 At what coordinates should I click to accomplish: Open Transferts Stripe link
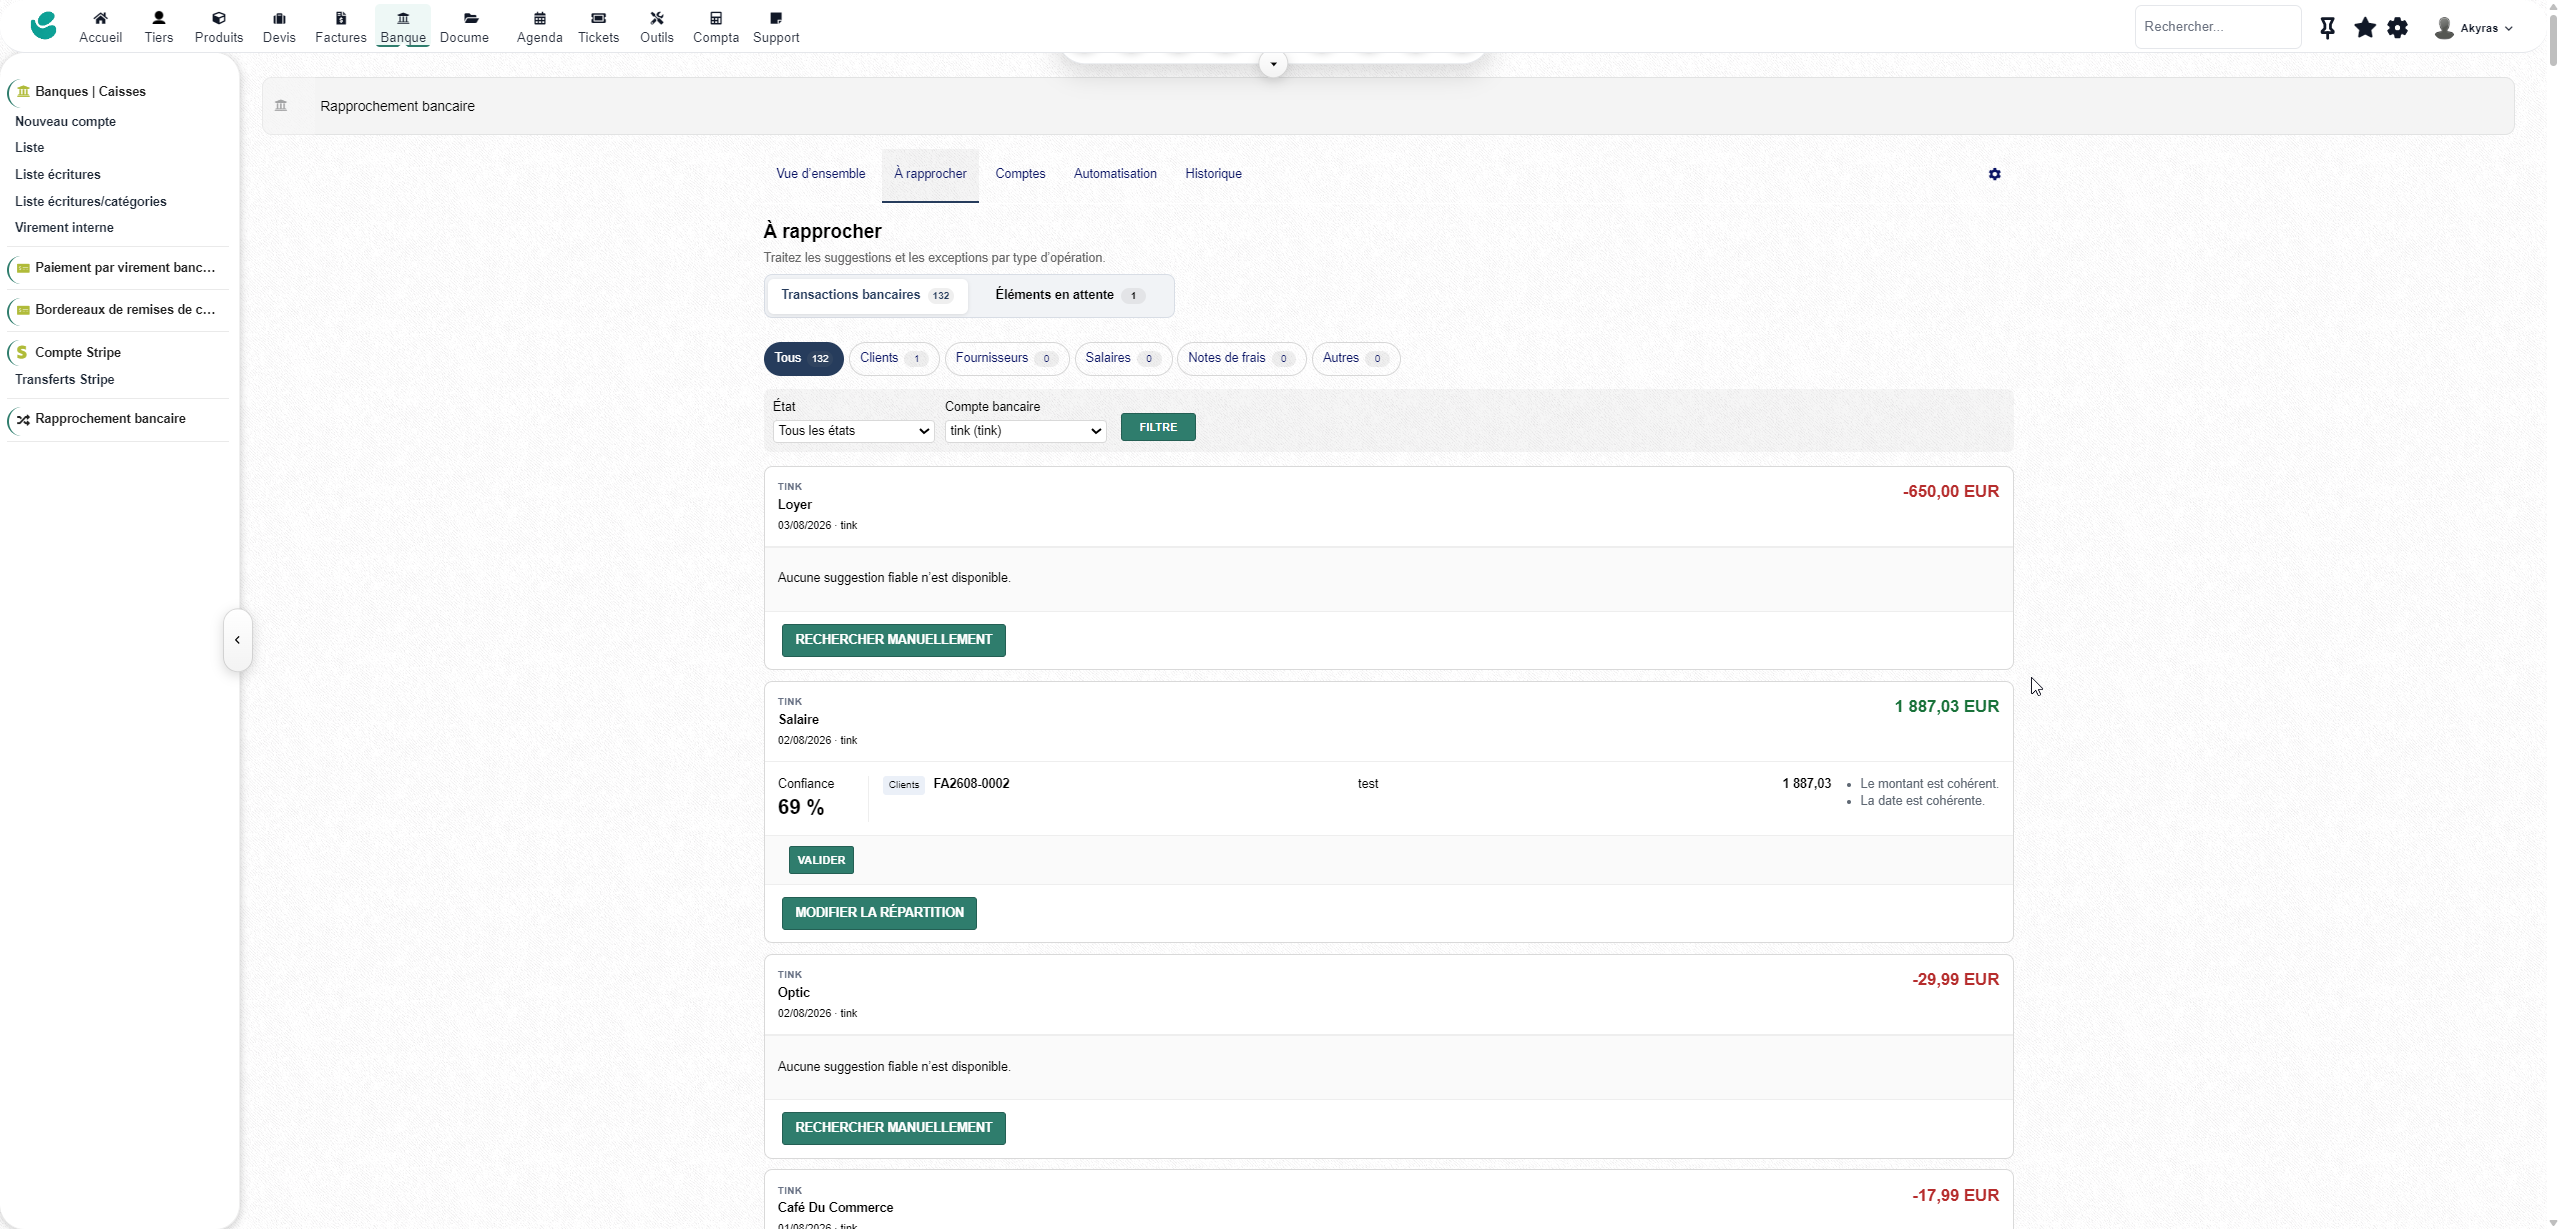[x=65, y=380]
